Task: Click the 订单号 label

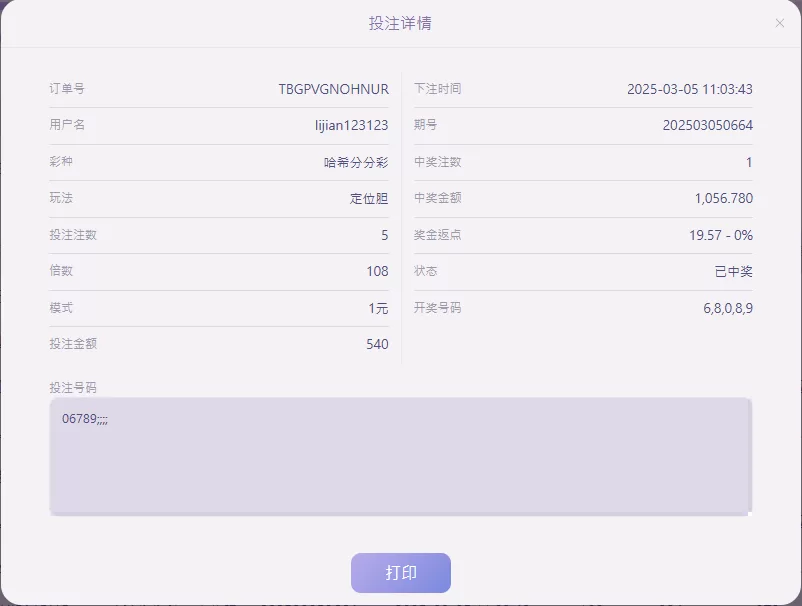Action: click(x=67, y=88)
